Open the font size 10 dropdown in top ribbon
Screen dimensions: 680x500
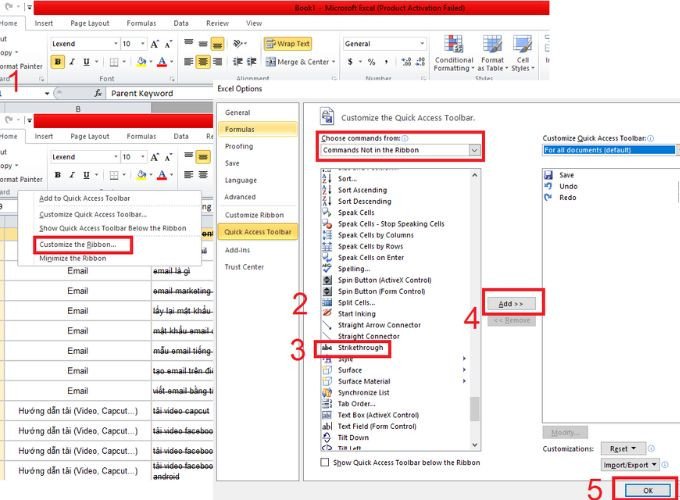(x=143, y=44)
